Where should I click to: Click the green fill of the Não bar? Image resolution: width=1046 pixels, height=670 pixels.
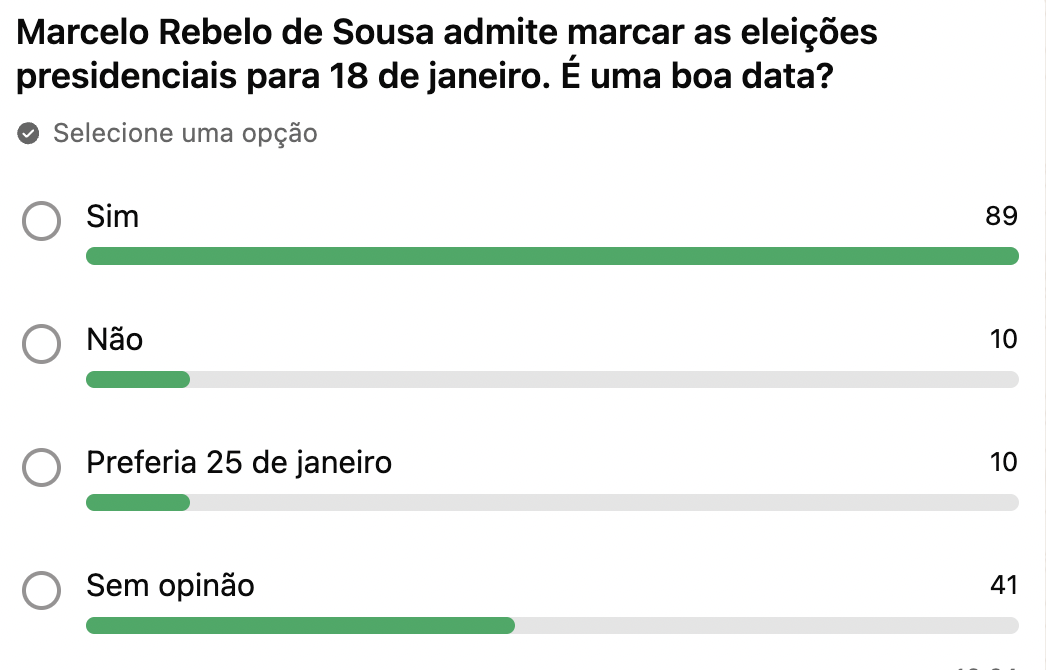tap(138, 380)
